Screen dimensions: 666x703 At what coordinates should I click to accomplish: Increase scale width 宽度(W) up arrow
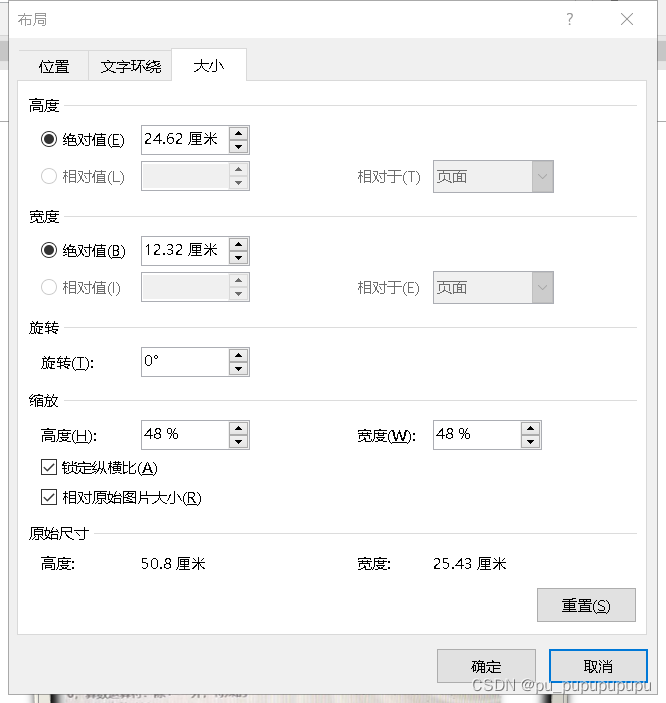(x=531, y=428)
